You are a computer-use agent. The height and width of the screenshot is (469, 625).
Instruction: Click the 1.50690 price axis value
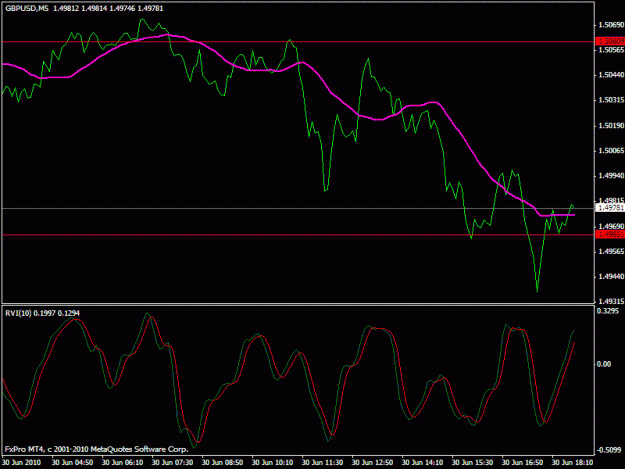click(611, 25)
